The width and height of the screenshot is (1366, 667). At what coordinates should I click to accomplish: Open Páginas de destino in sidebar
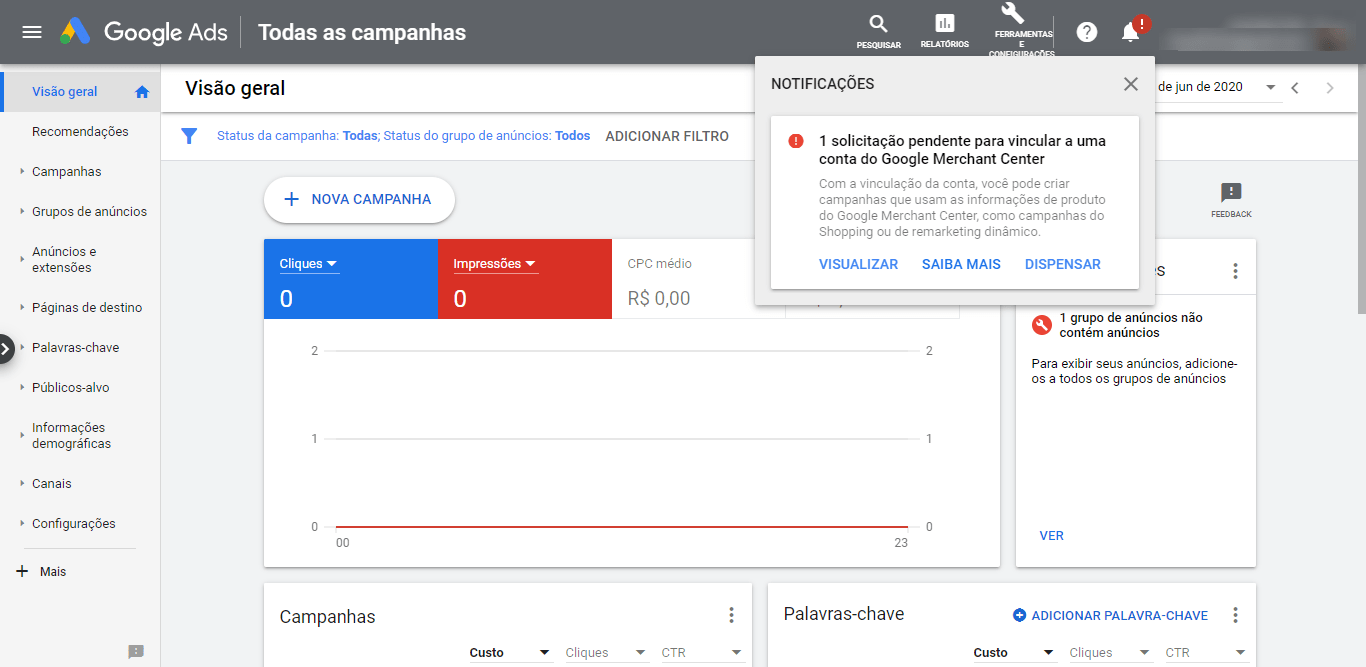(87, 308)
